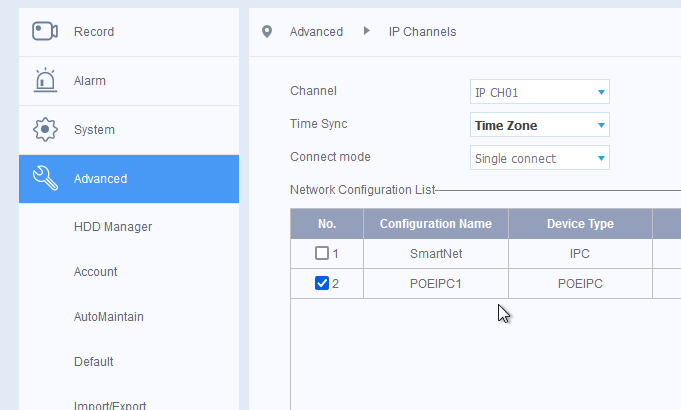Viewport: 681px width, 410px height.
Task: Click the System gear icon
Action: tap(45, 130)
